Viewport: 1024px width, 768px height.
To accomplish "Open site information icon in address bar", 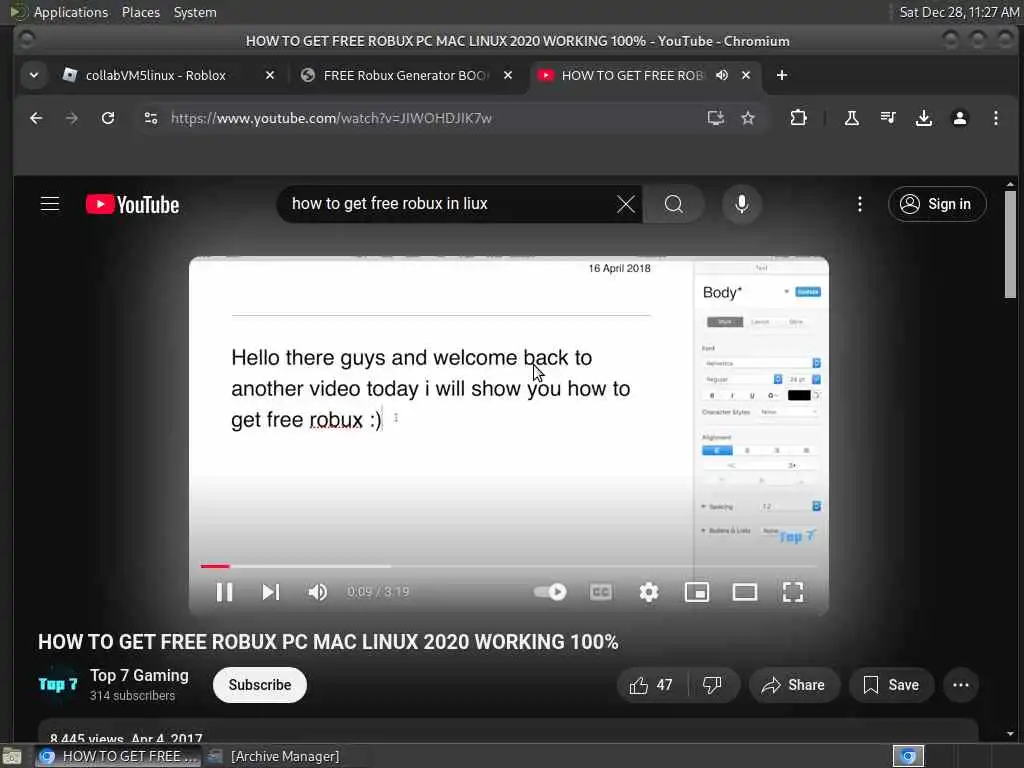I will coord(151,118).
